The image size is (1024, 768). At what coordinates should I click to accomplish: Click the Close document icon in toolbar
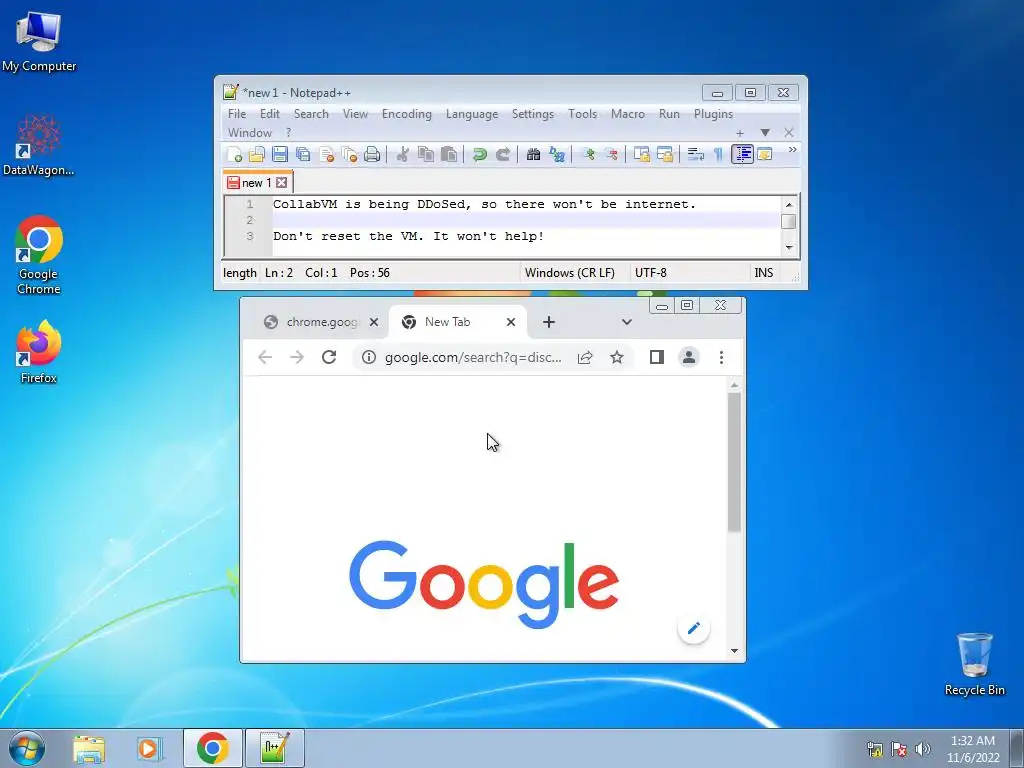tap(326, 154)
